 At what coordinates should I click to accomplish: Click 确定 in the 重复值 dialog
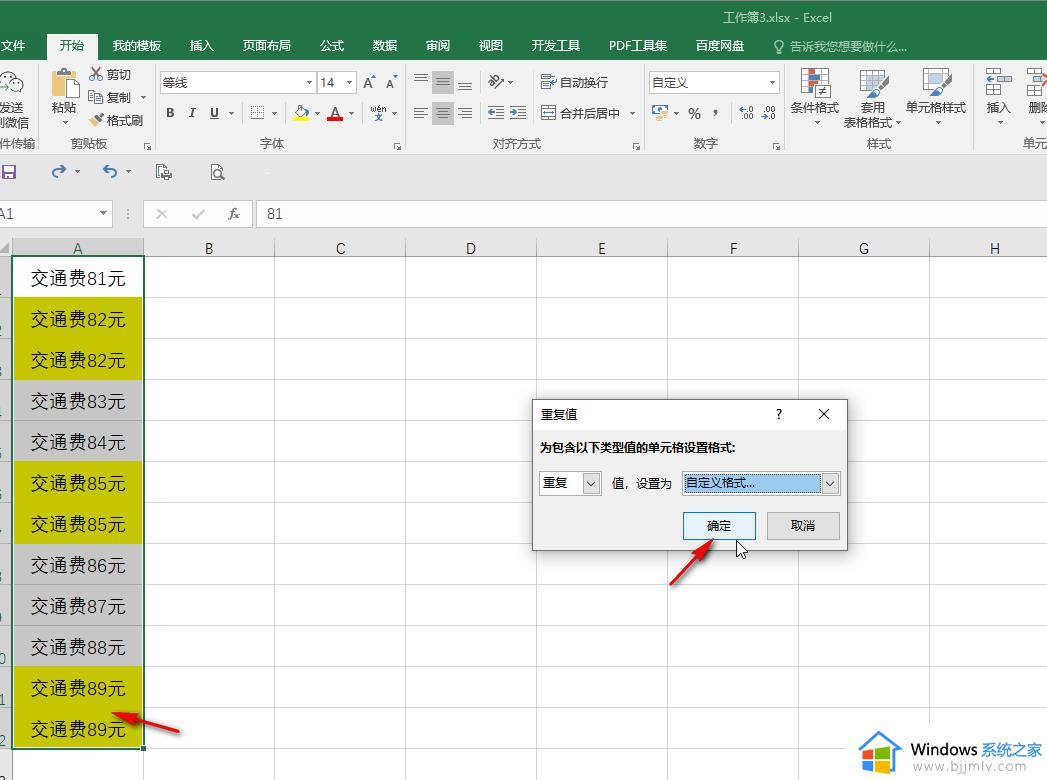click(719, 526)
